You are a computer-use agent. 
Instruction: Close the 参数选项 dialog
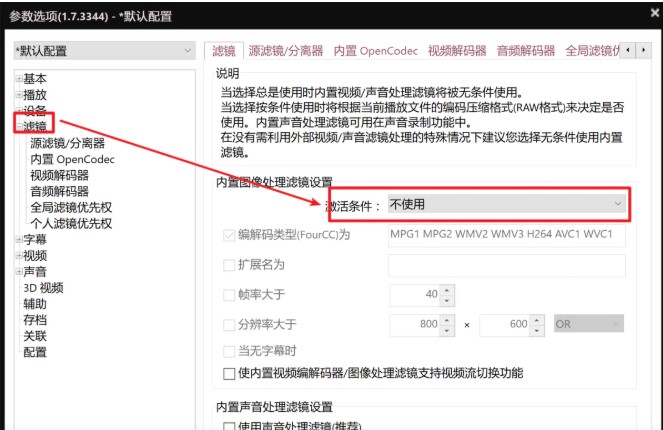655,13
